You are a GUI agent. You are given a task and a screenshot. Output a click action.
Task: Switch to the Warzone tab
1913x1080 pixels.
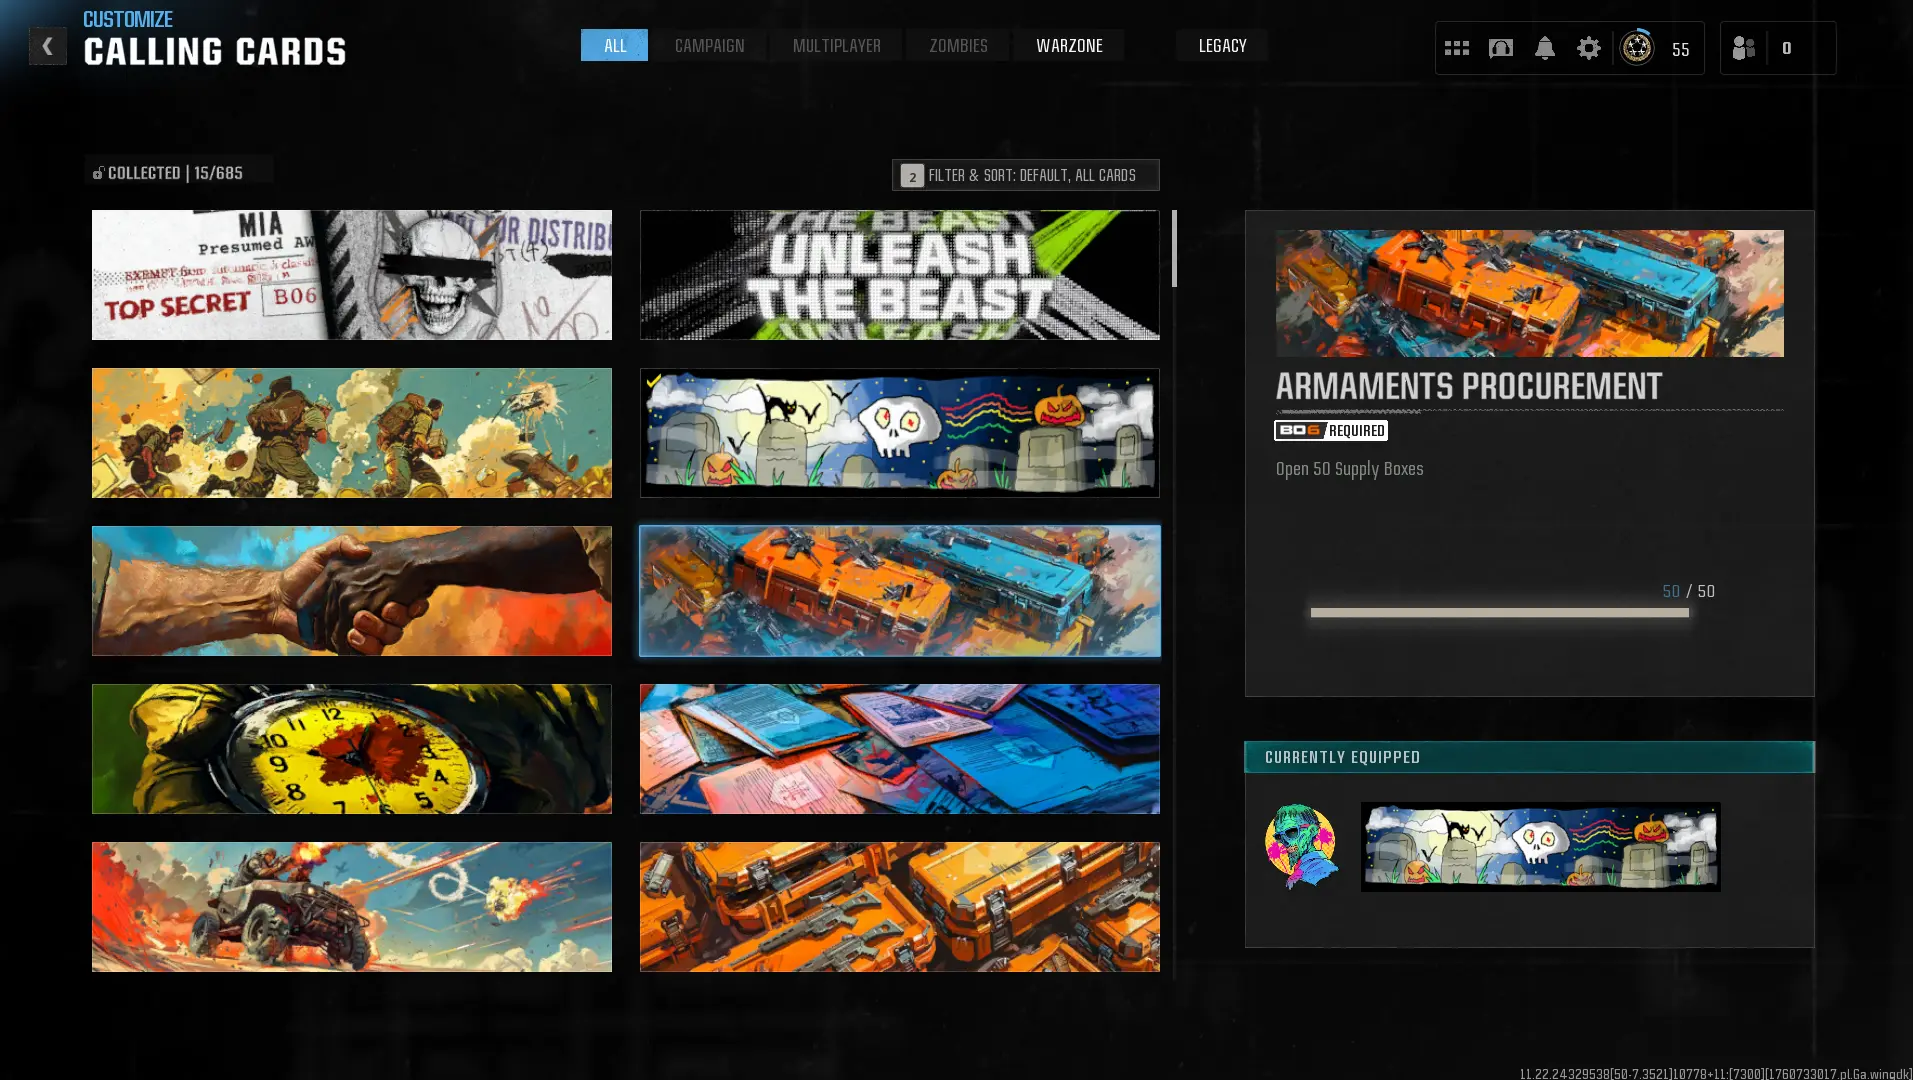point(1069,45)
